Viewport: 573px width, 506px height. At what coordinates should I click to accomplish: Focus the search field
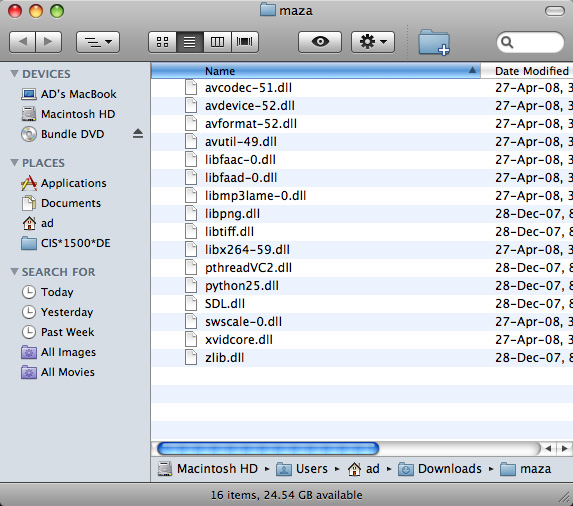pyautogui.click(x=530, y=42)
